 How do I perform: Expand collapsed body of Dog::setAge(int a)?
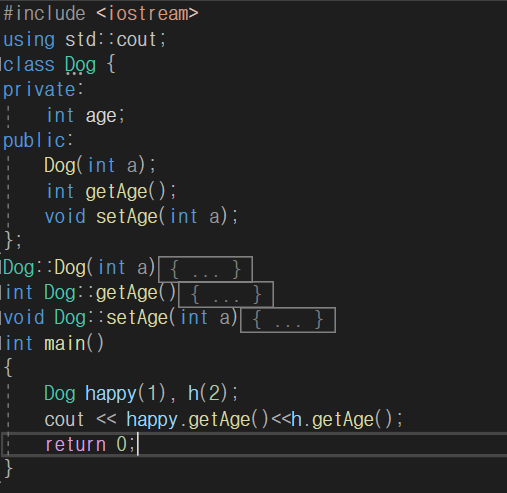288,320
